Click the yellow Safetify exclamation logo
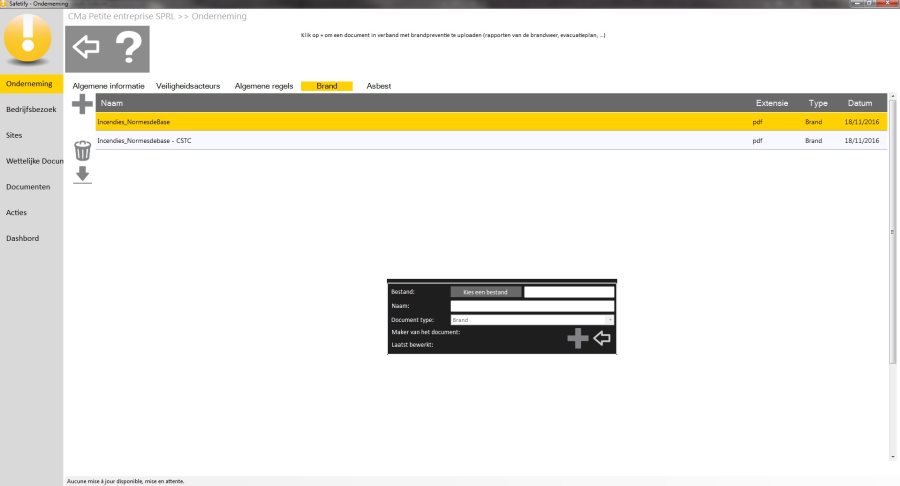The width and height of the screenshot is (900, 486). 28,38
